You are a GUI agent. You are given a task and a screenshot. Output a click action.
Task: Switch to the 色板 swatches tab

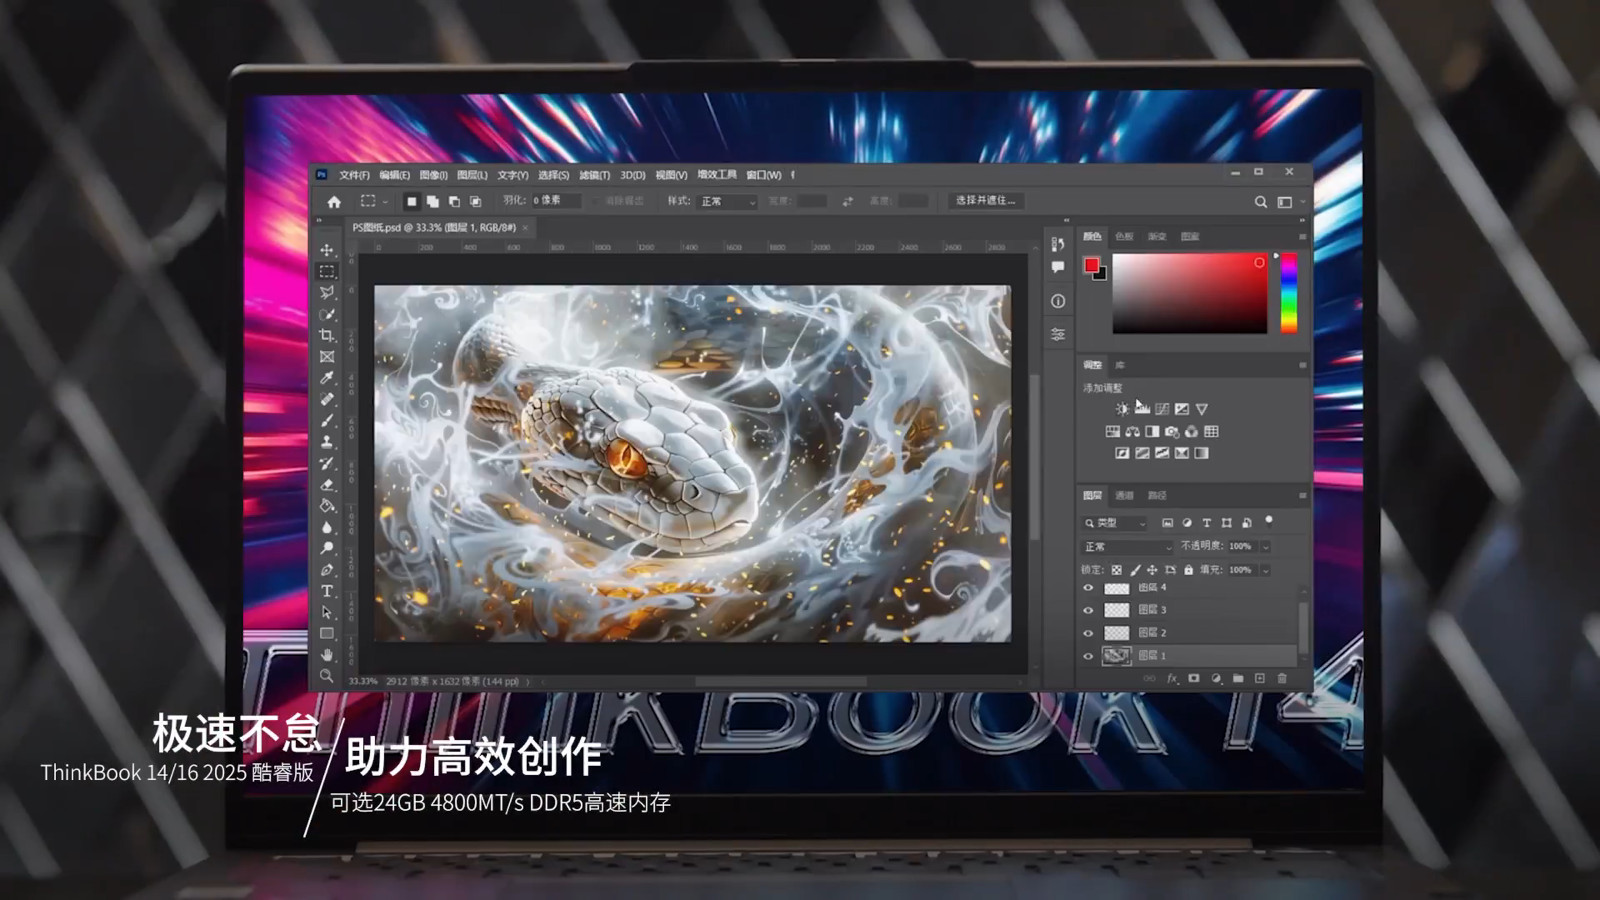[1125, 237]
